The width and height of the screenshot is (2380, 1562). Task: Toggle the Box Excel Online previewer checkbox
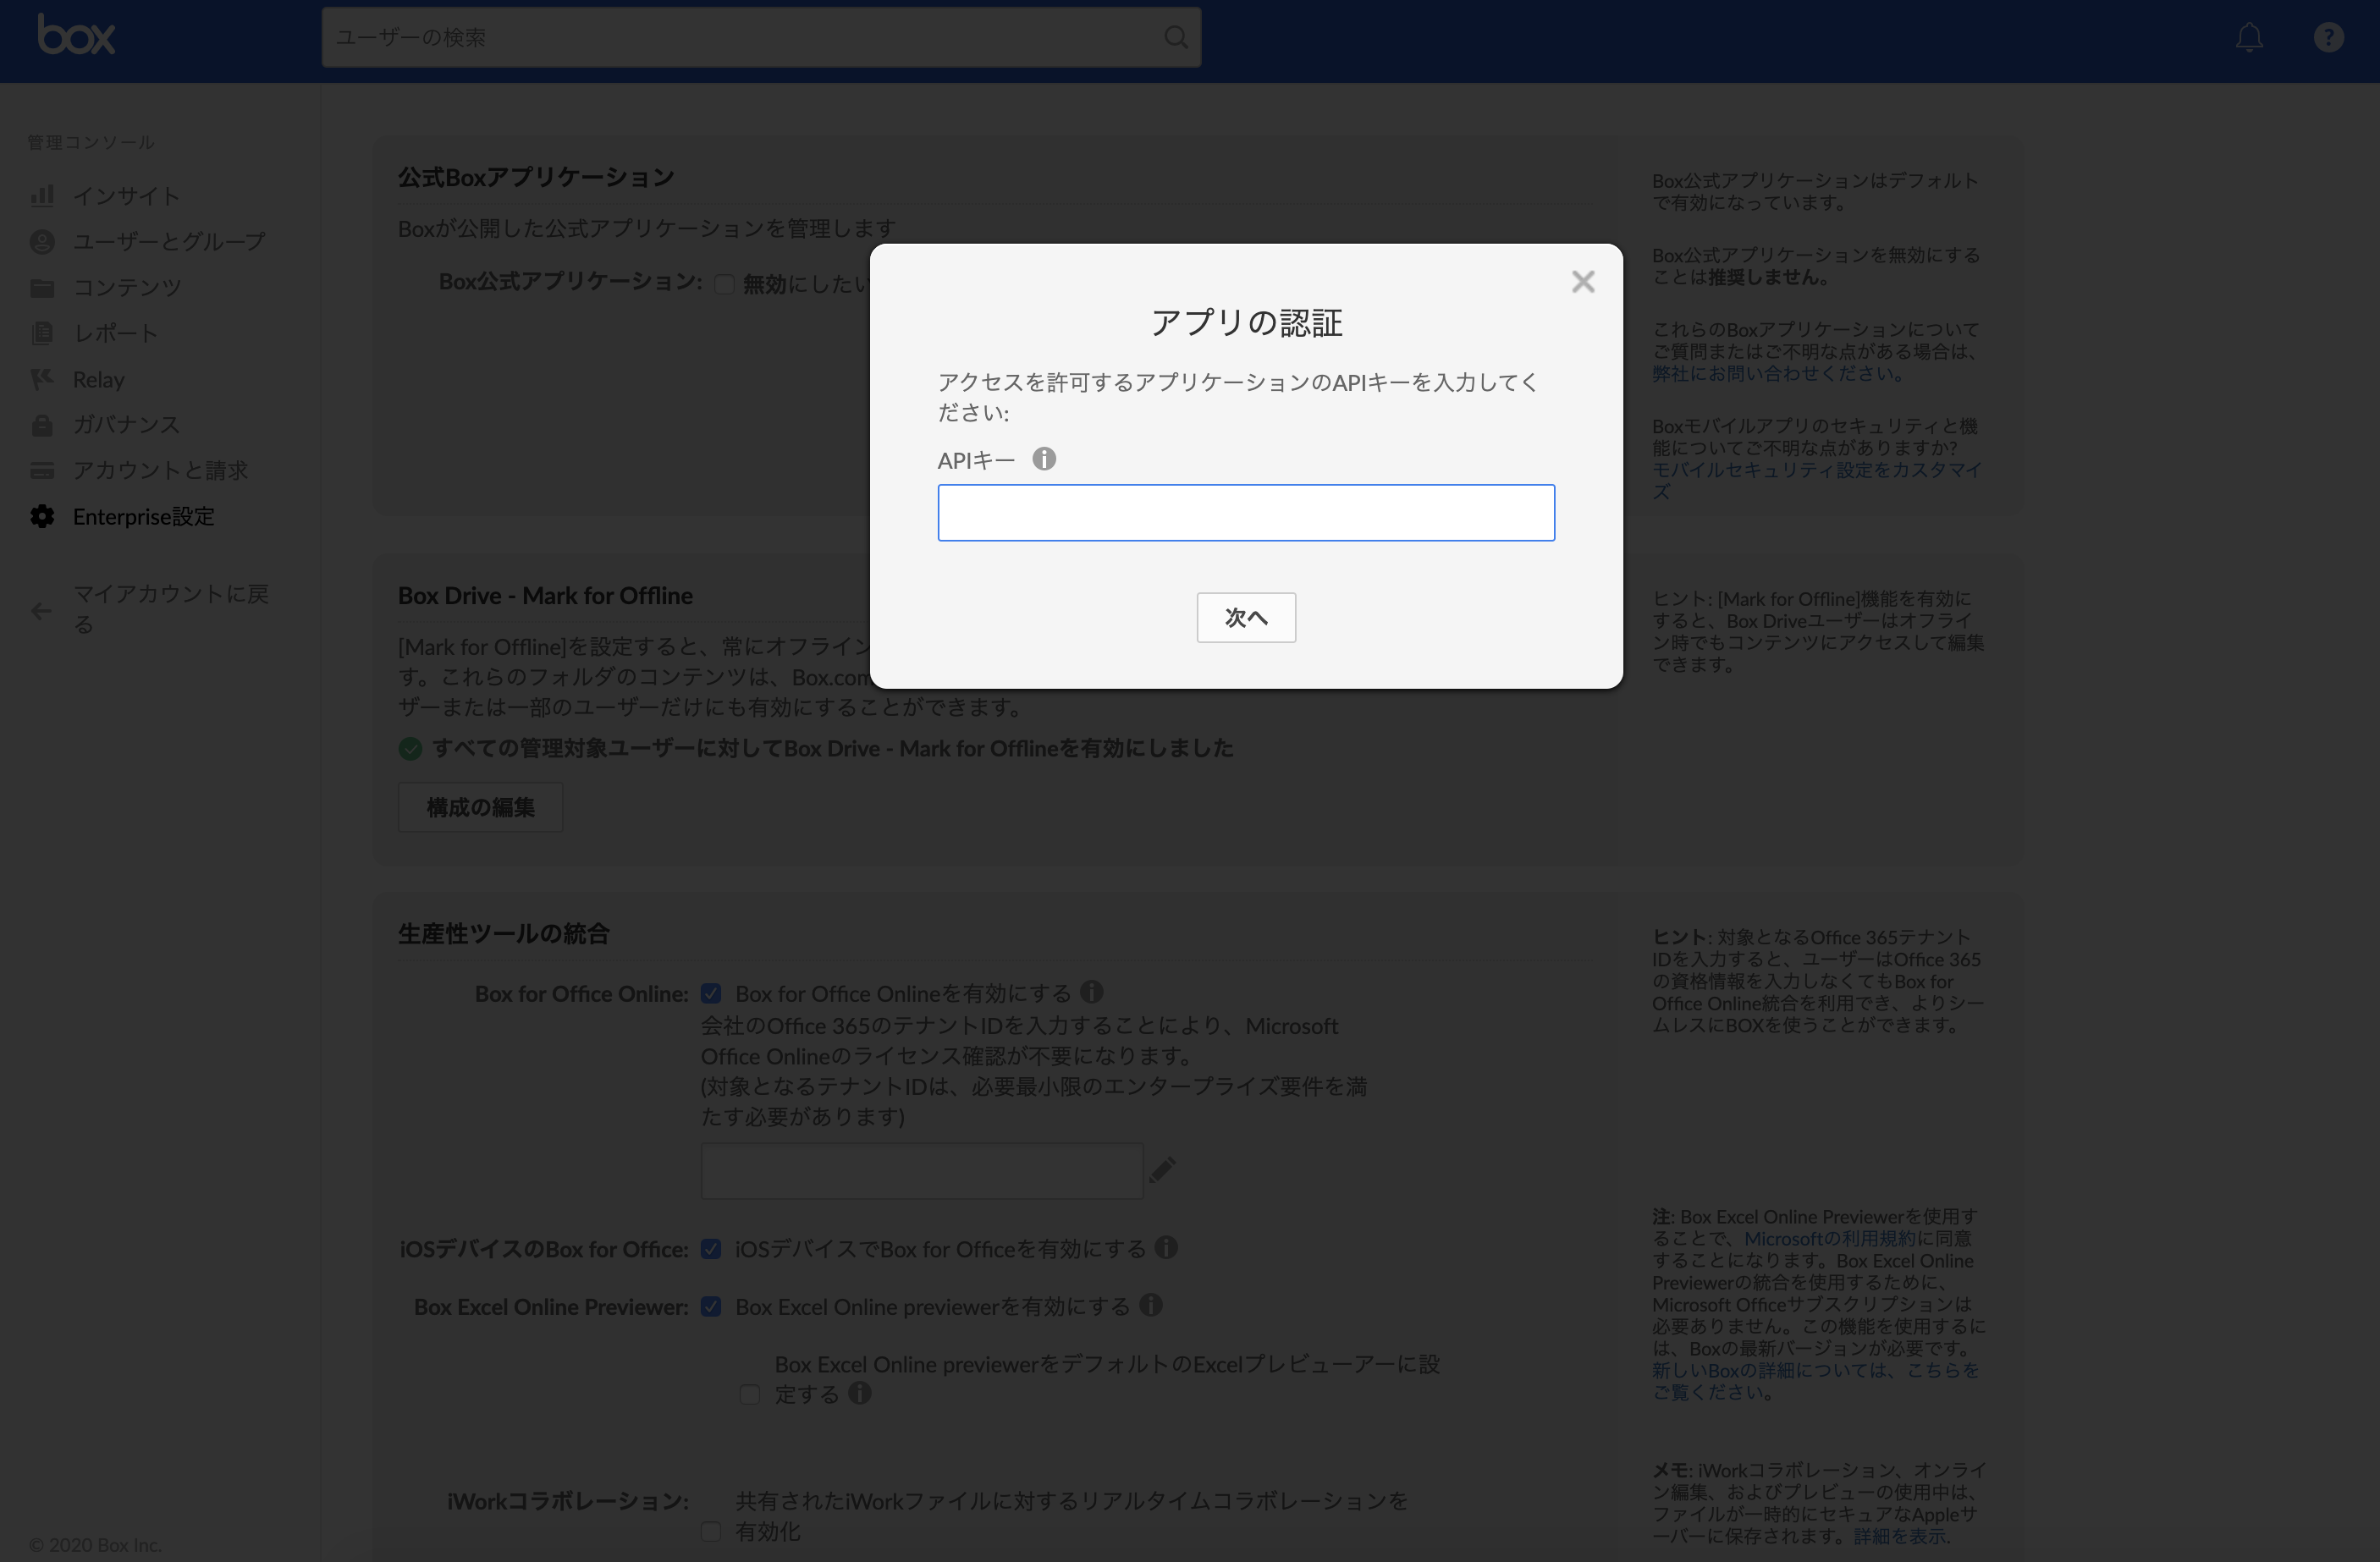coord(712,1306)
